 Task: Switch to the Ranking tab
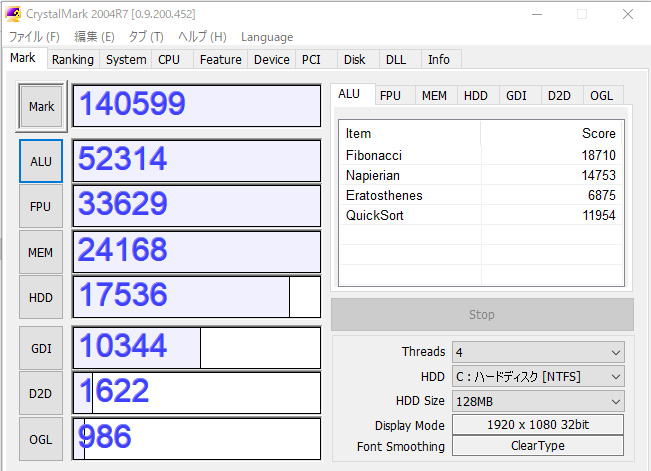click(x=73, y=59)
